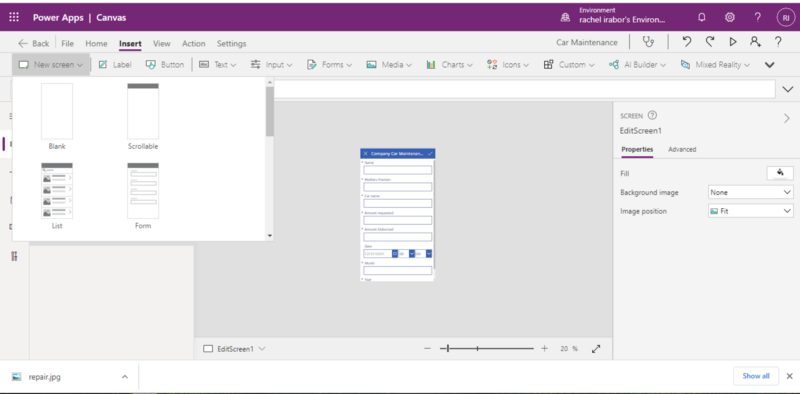Preview the app with play icon
The height and width of the screenshot is (394, 800).
coord(733,42)
